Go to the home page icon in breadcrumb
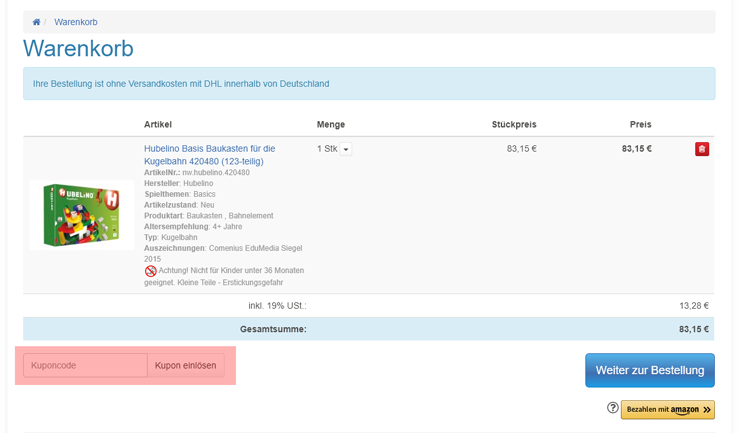 [36, 22]
